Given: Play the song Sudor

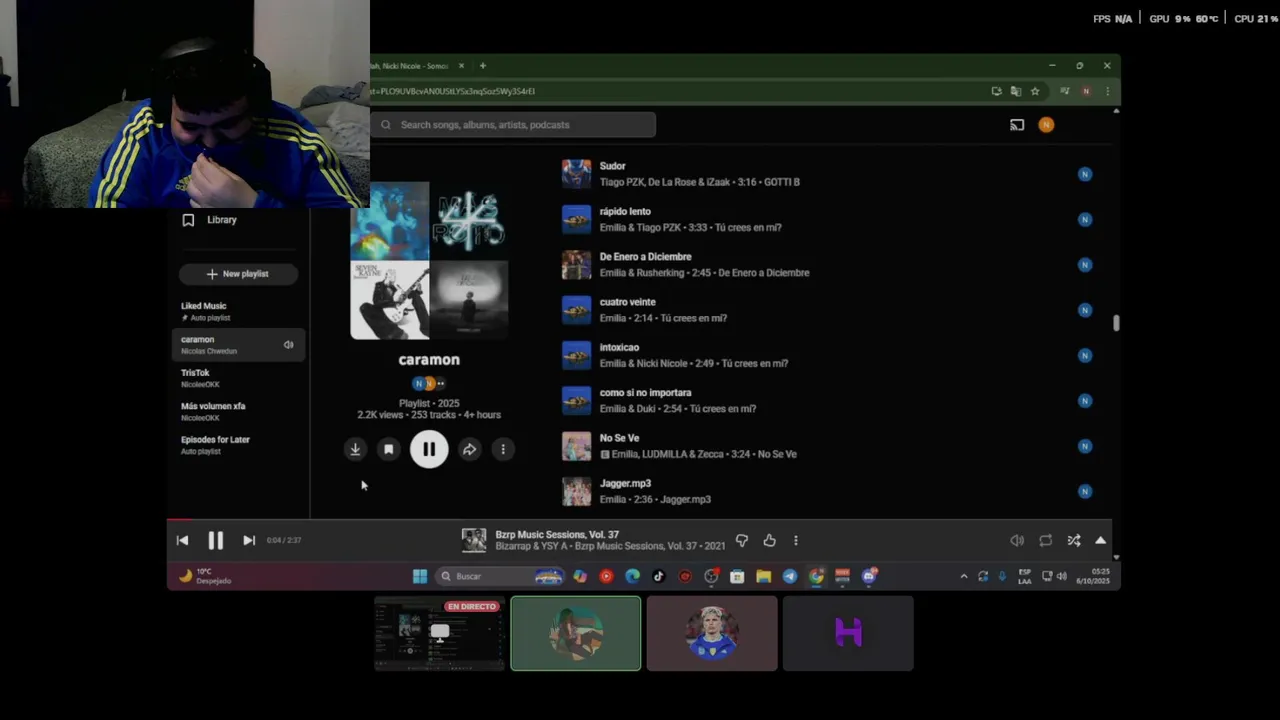Looking at the screenshot, I should point(612,166).
